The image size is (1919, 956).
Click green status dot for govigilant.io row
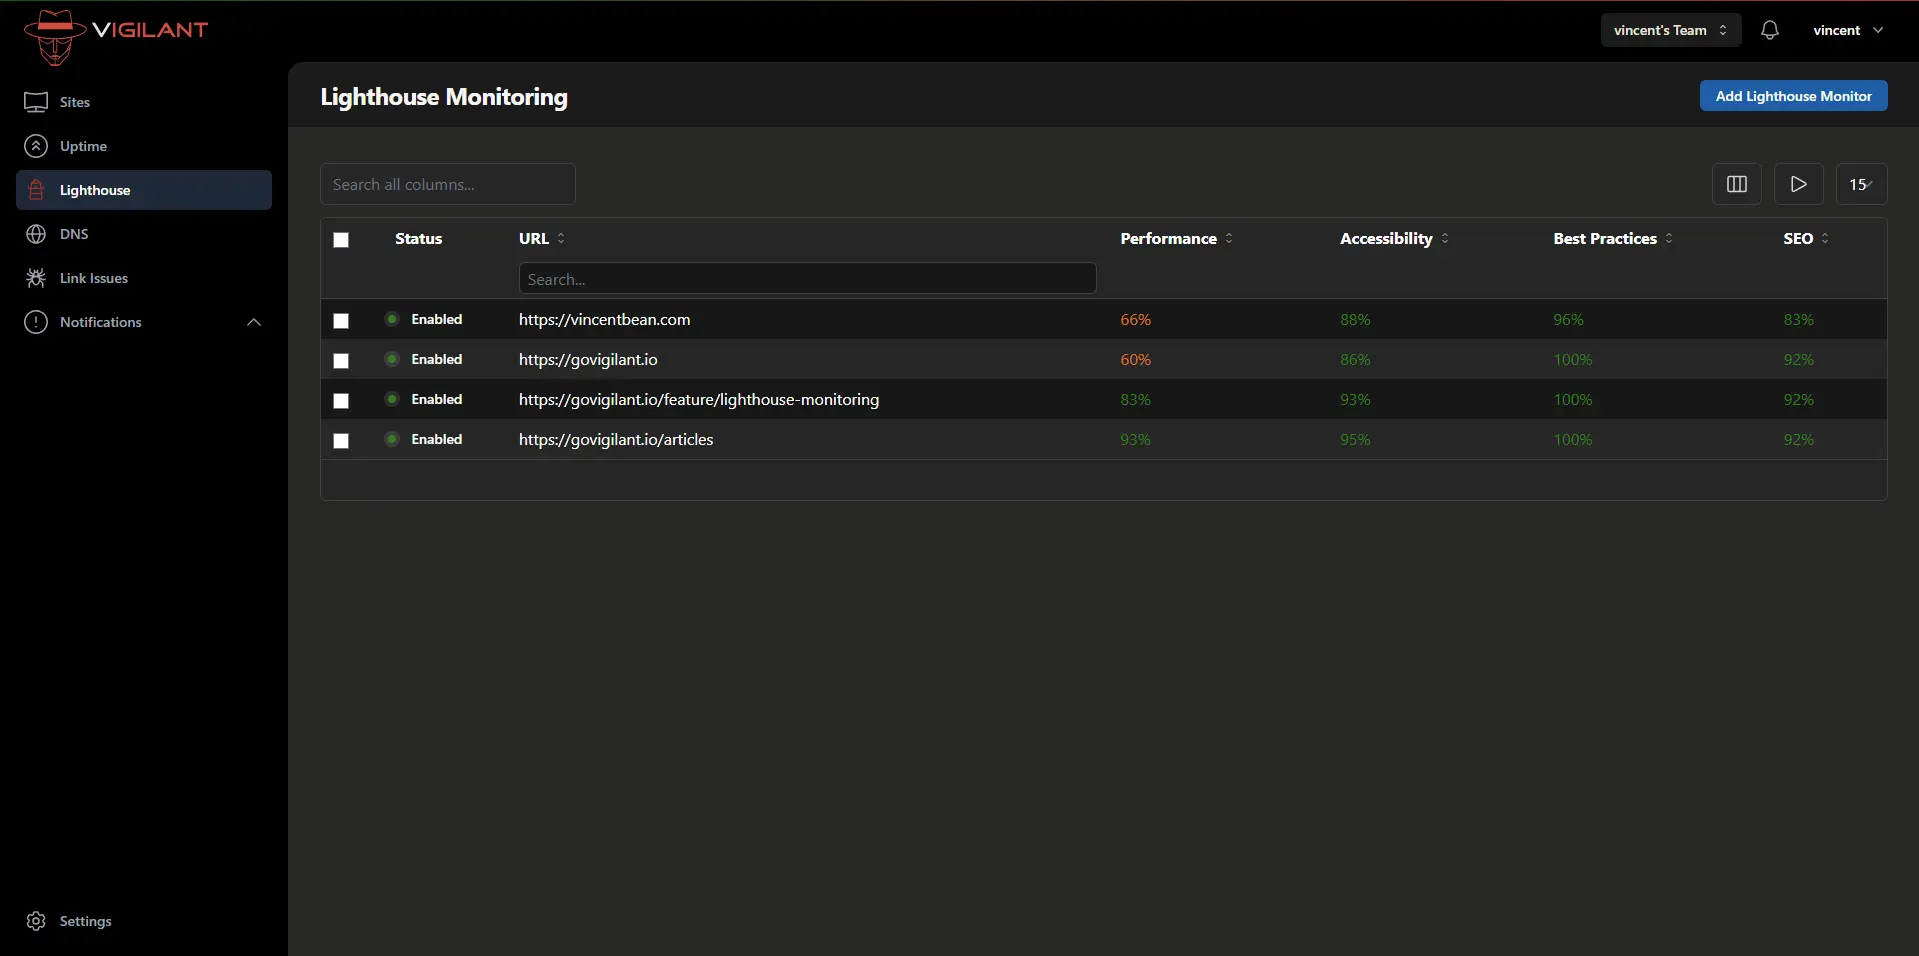pyautogui.click(x=392, y=359)
